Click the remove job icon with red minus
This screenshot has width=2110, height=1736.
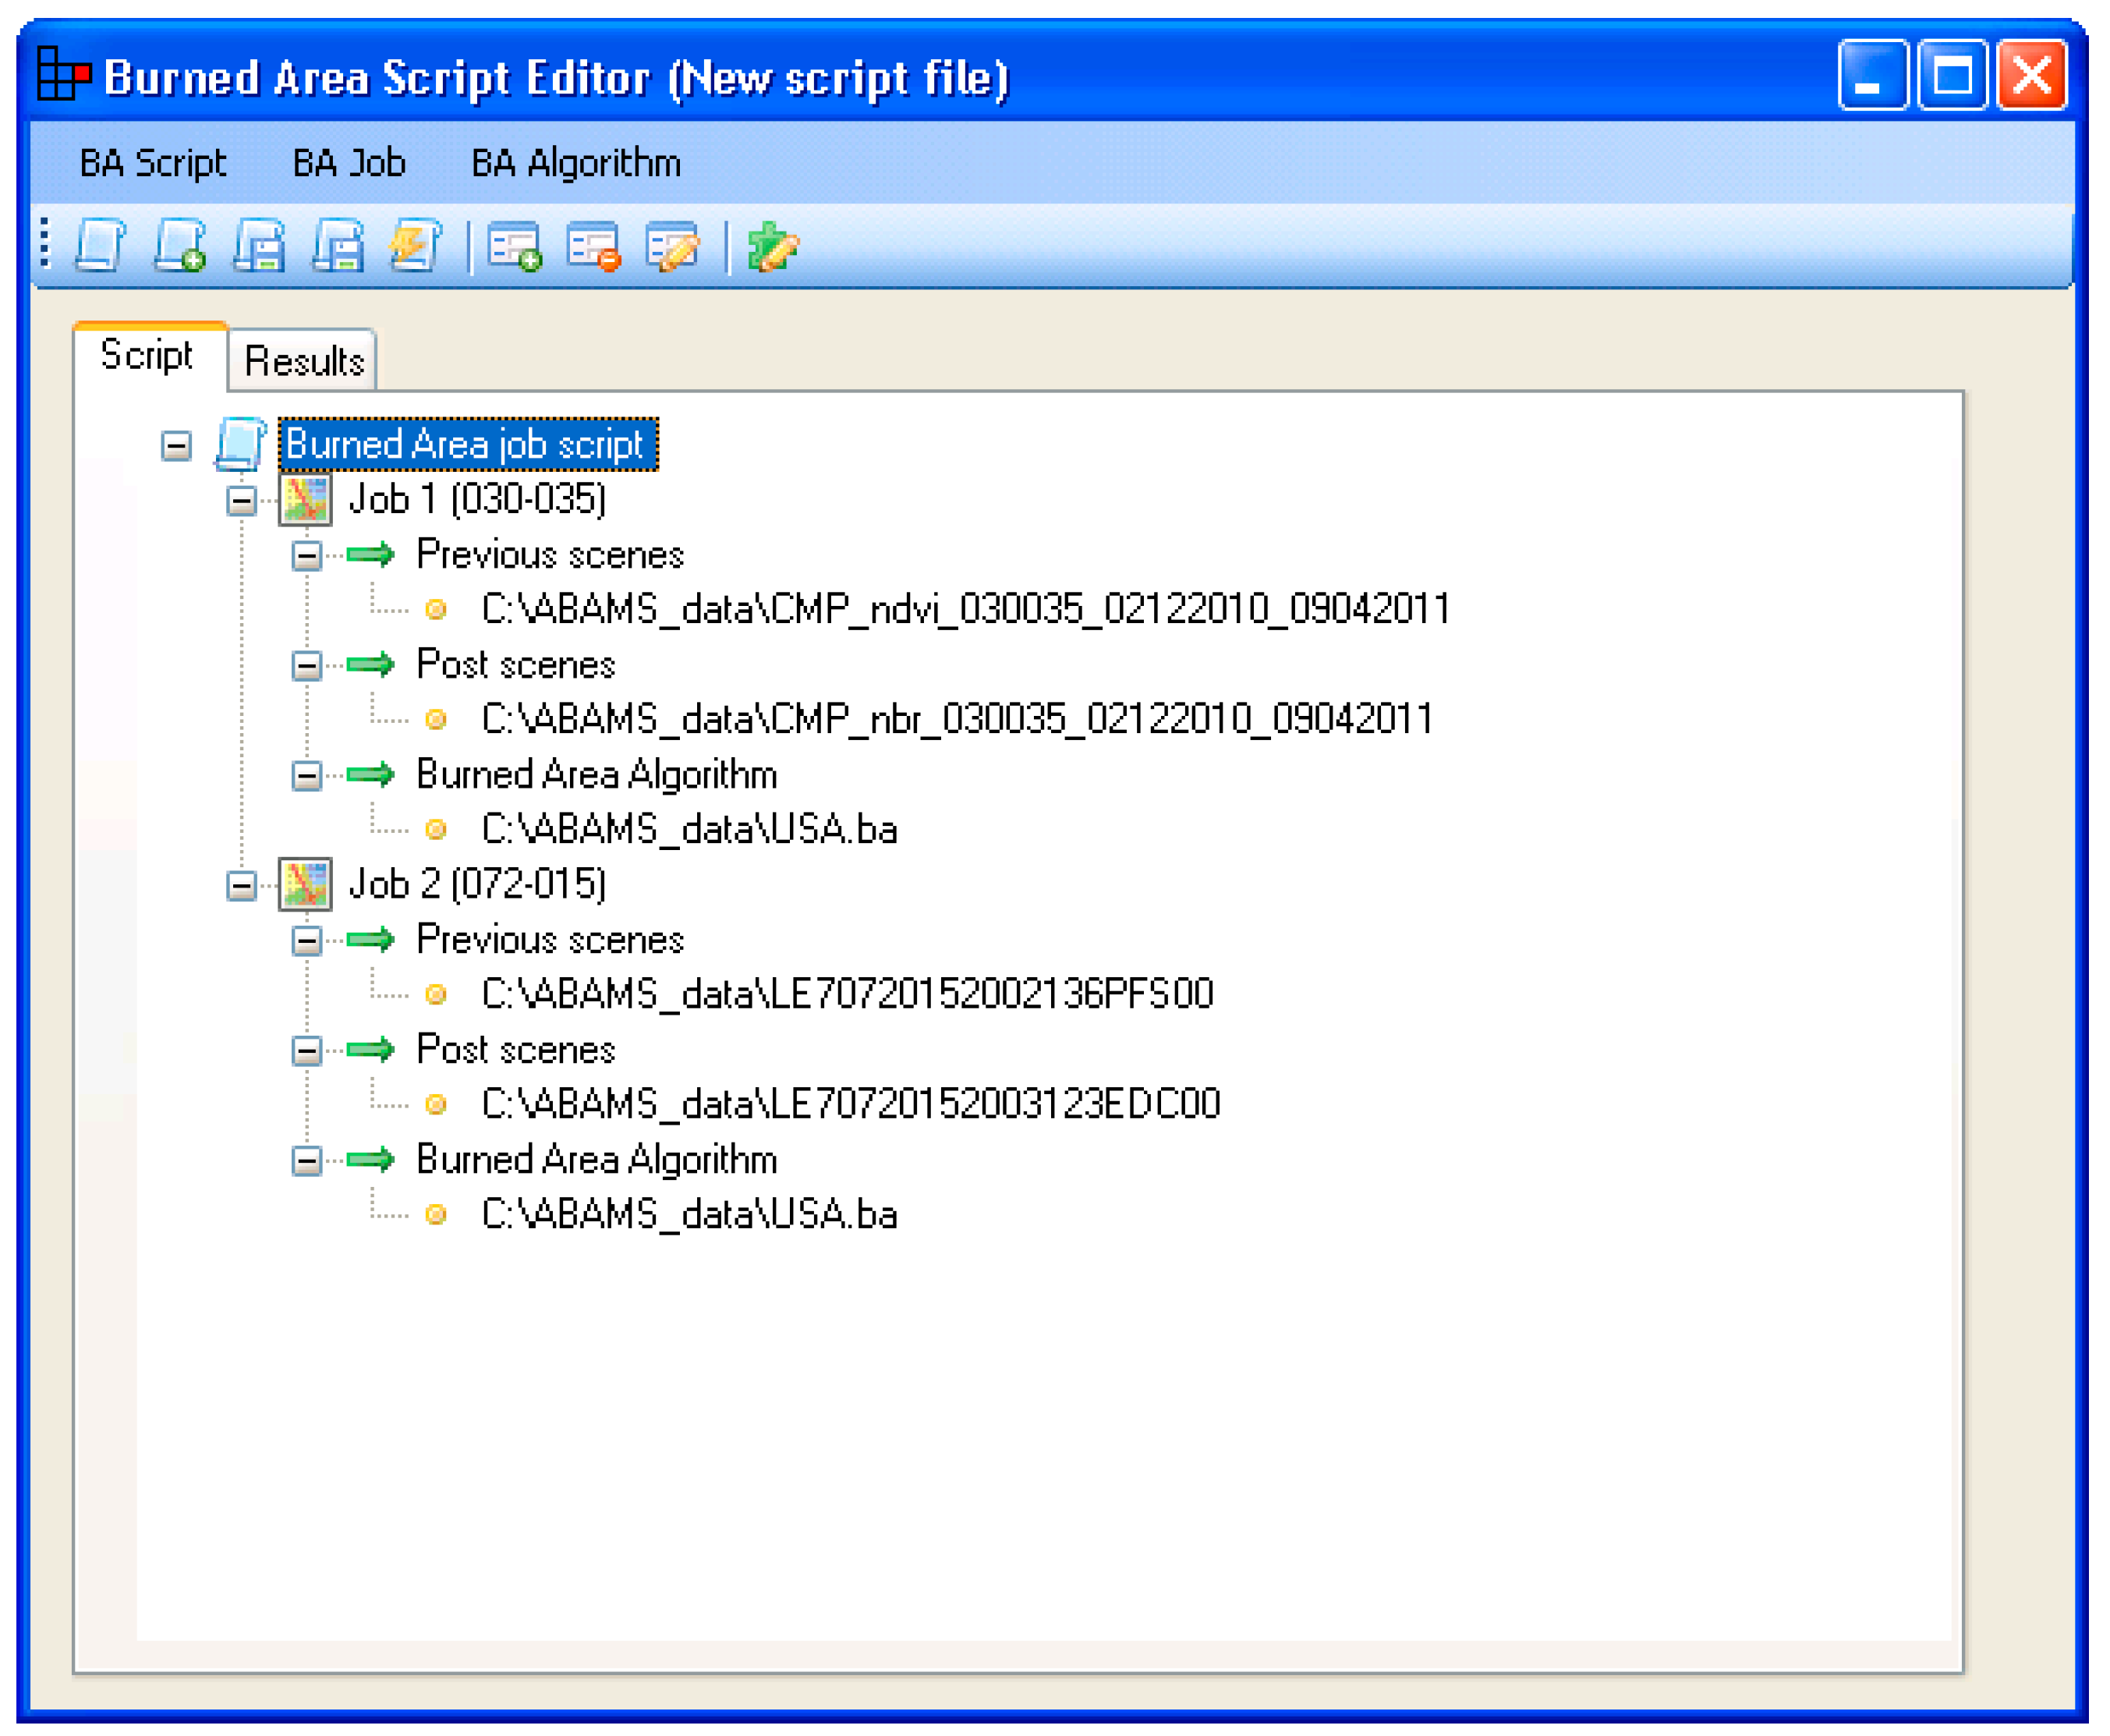coord(594,246)
